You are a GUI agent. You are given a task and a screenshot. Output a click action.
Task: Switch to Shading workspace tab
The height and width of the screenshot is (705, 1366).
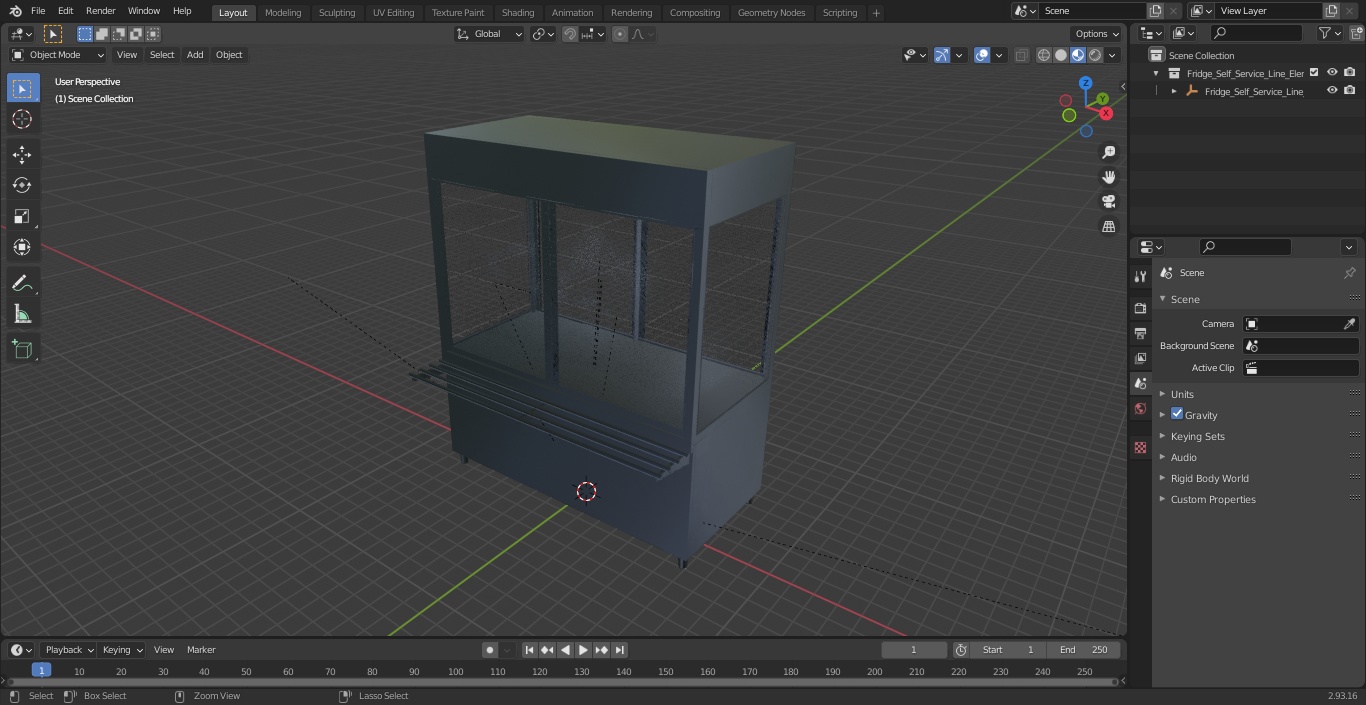[518, 13]
